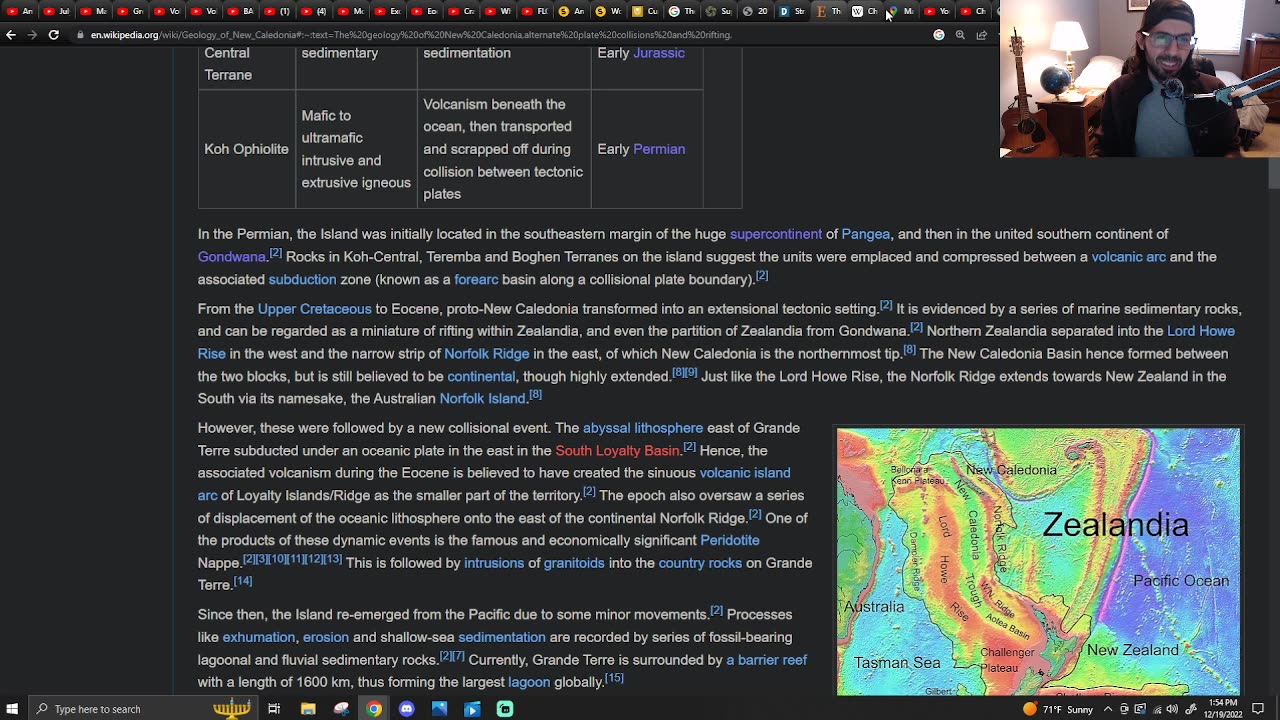Click the Google icon in address bar
This screenshot has height=720, width=1280.
pyautogui.click(x=939, y=35)
